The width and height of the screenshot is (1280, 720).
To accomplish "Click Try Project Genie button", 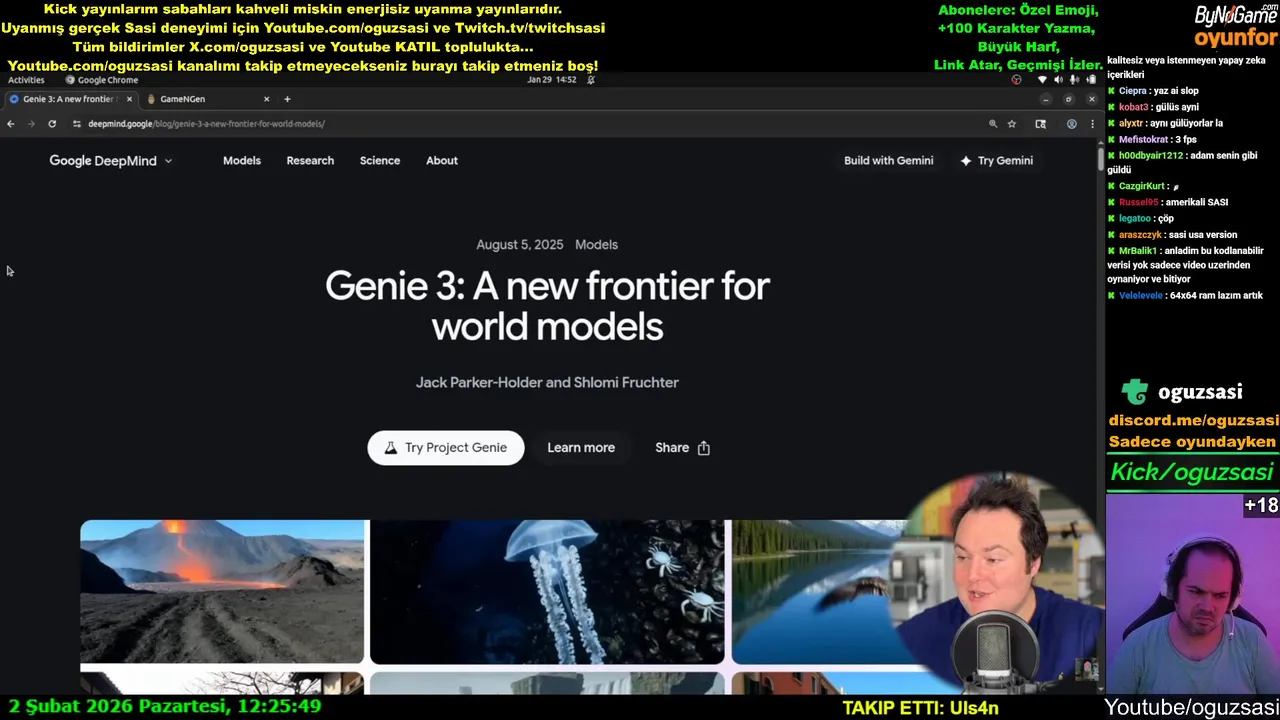I will [x=446, y=448].
